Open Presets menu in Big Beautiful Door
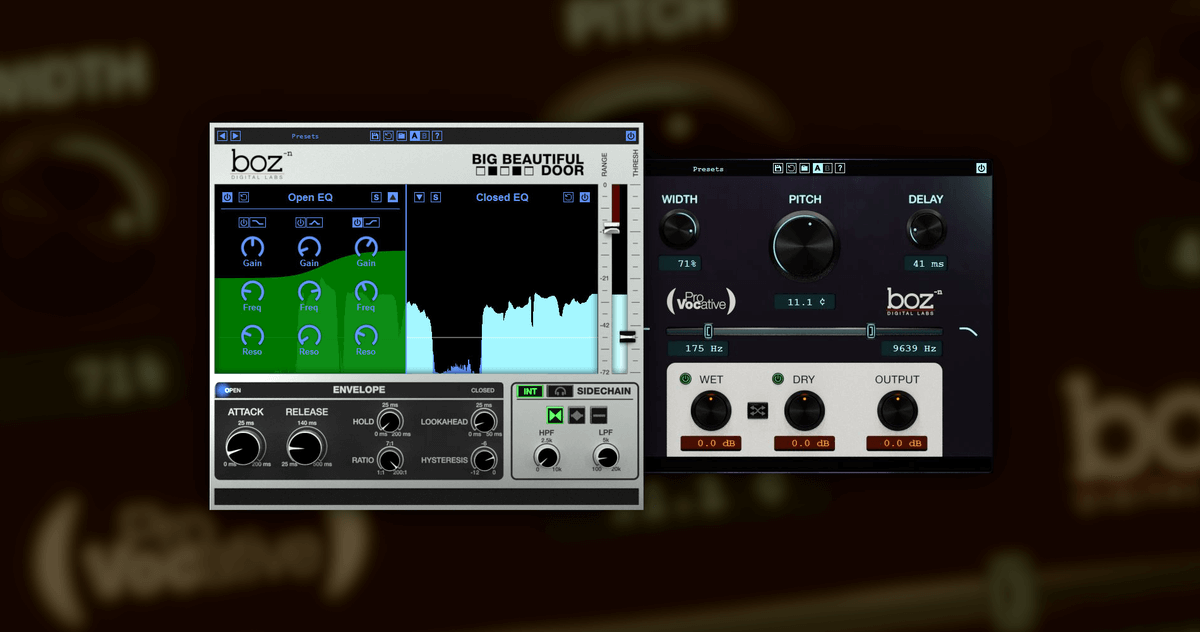Image resolution: width=1200 pixels, height=632 pixels. coord(305,136)
